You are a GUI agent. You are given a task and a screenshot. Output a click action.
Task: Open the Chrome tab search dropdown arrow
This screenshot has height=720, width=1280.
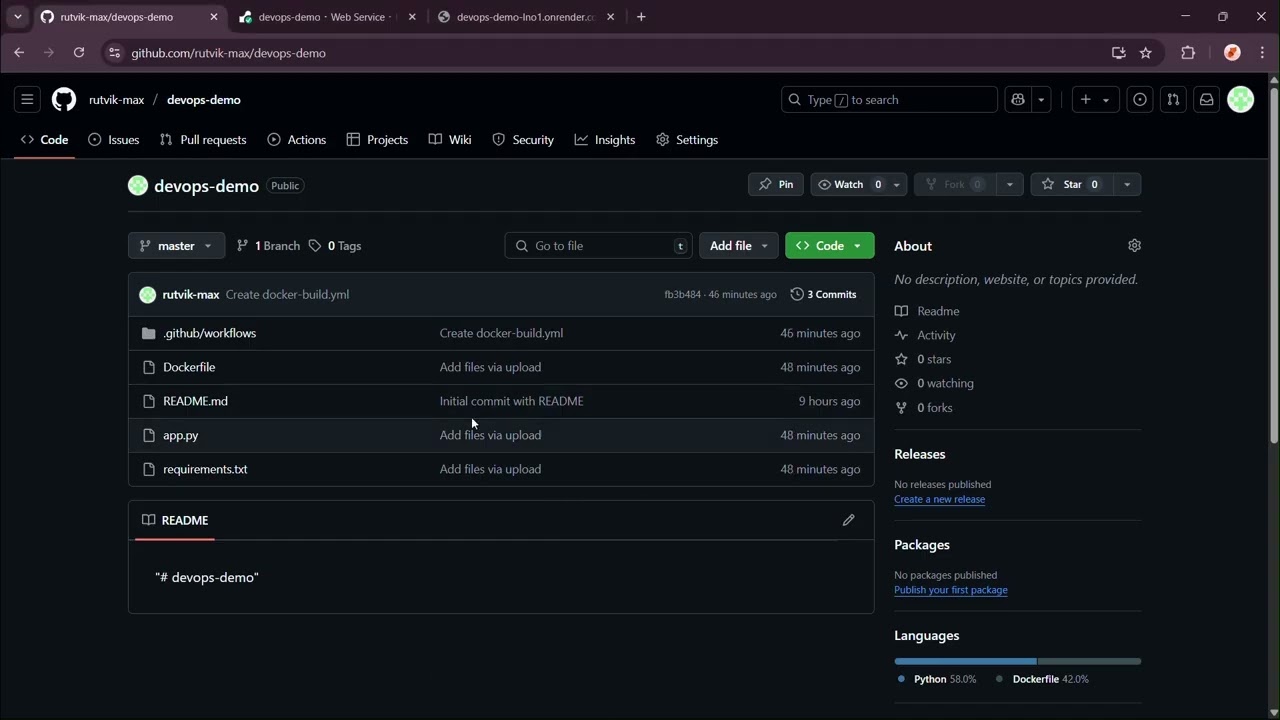tap(17, 17)
